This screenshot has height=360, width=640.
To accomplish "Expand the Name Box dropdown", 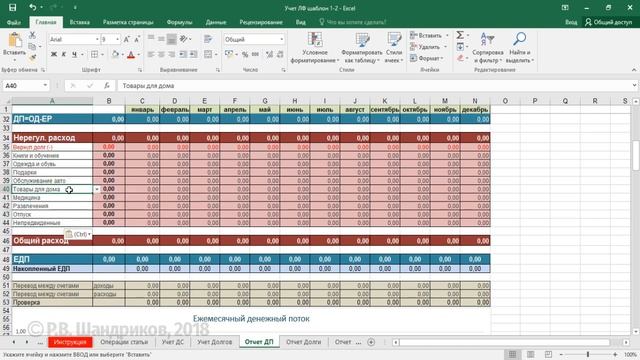I will [x=45, y=85].
